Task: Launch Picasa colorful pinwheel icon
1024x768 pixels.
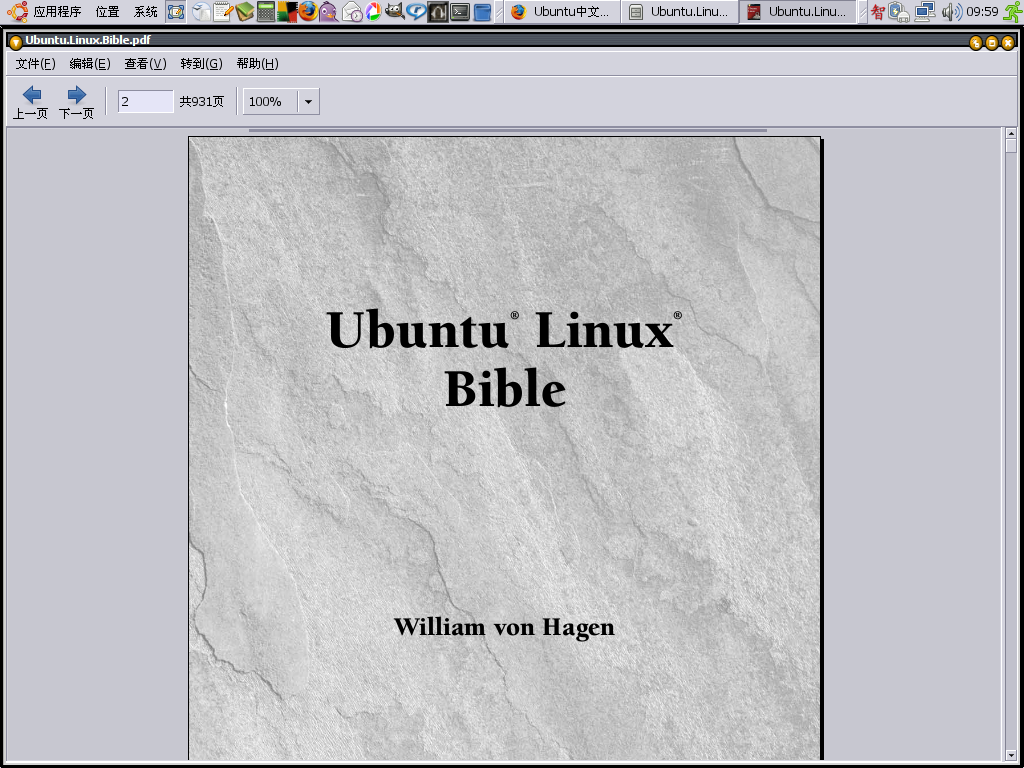Action: 373,11
